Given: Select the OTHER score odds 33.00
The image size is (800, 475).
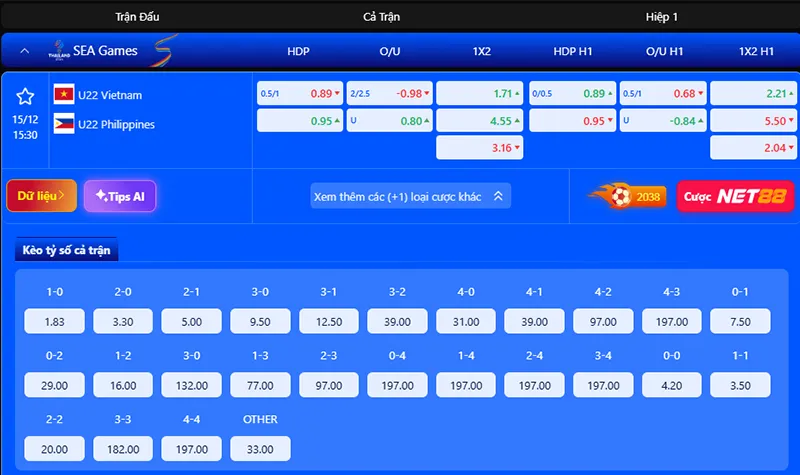Looking at the screenshot, I should tap(260, 449).
